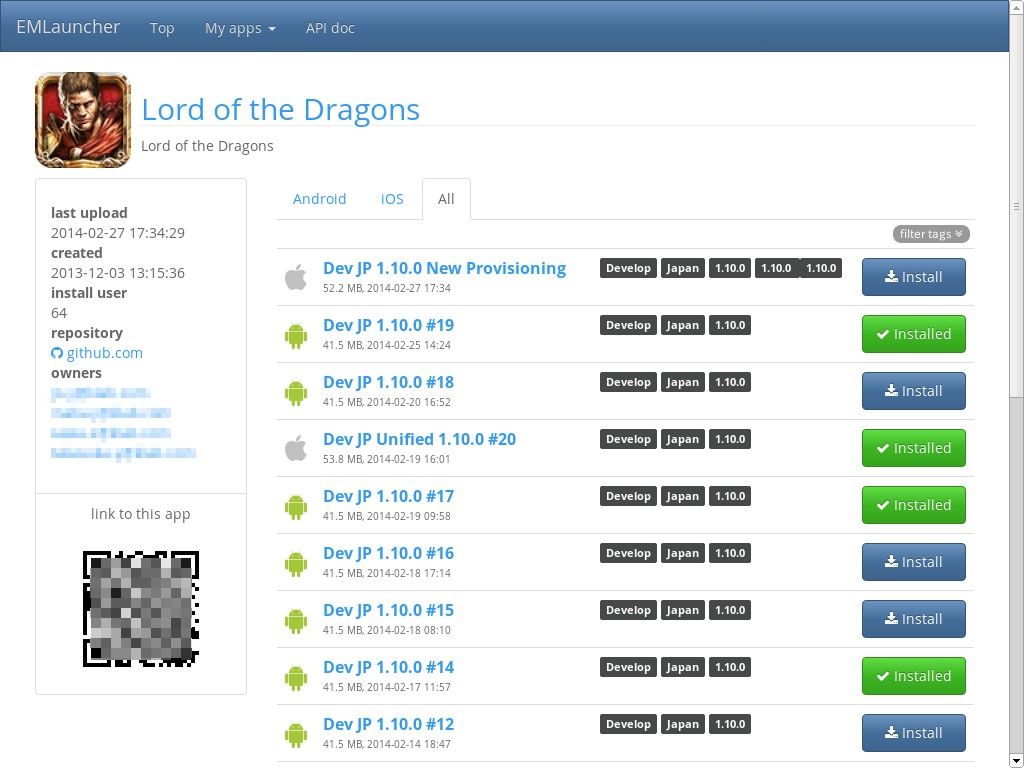
Task: Click Japan tag on Dev JP 1.10.0 #19 row
Action: point(682,325)
